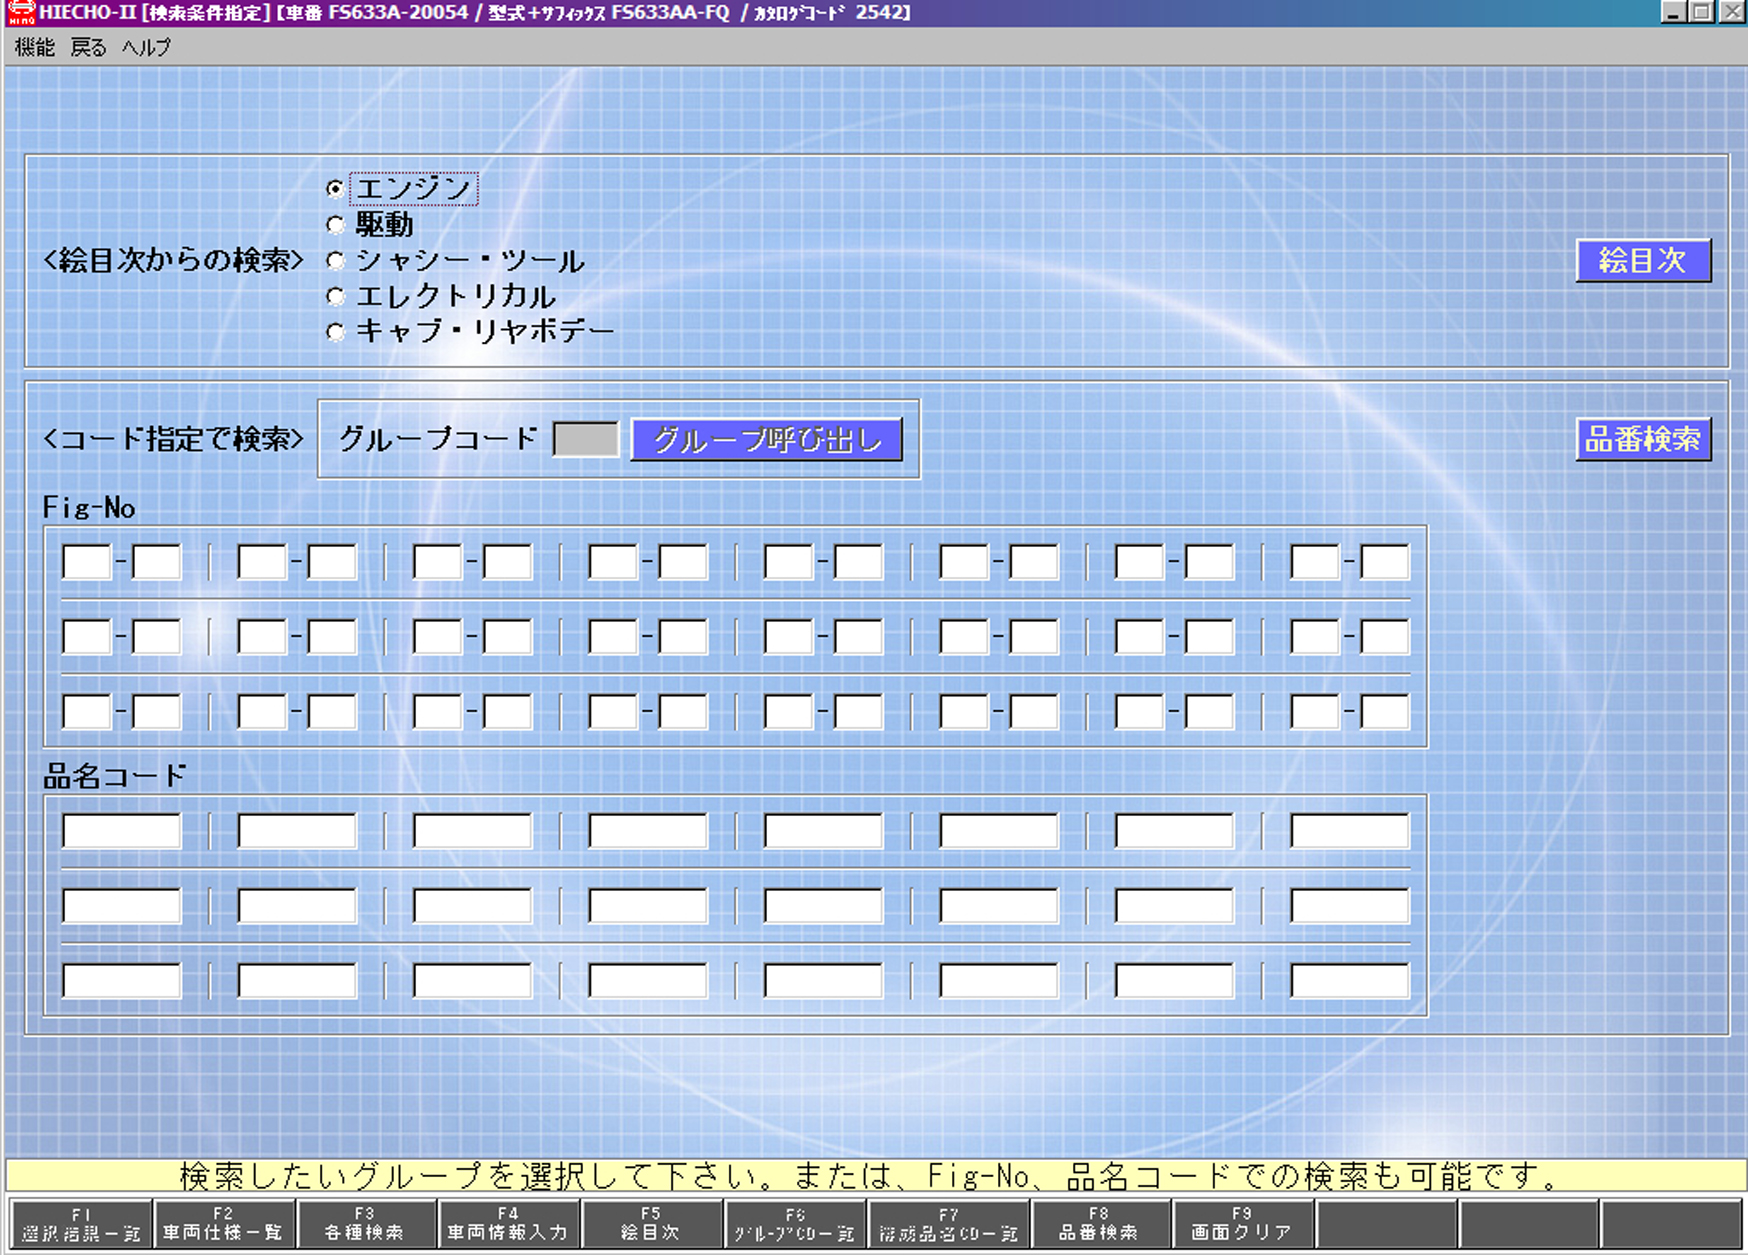Select the エレクトリカル radio button
This screenshot has width=1748, height=1255.
(x=336, y=297)
